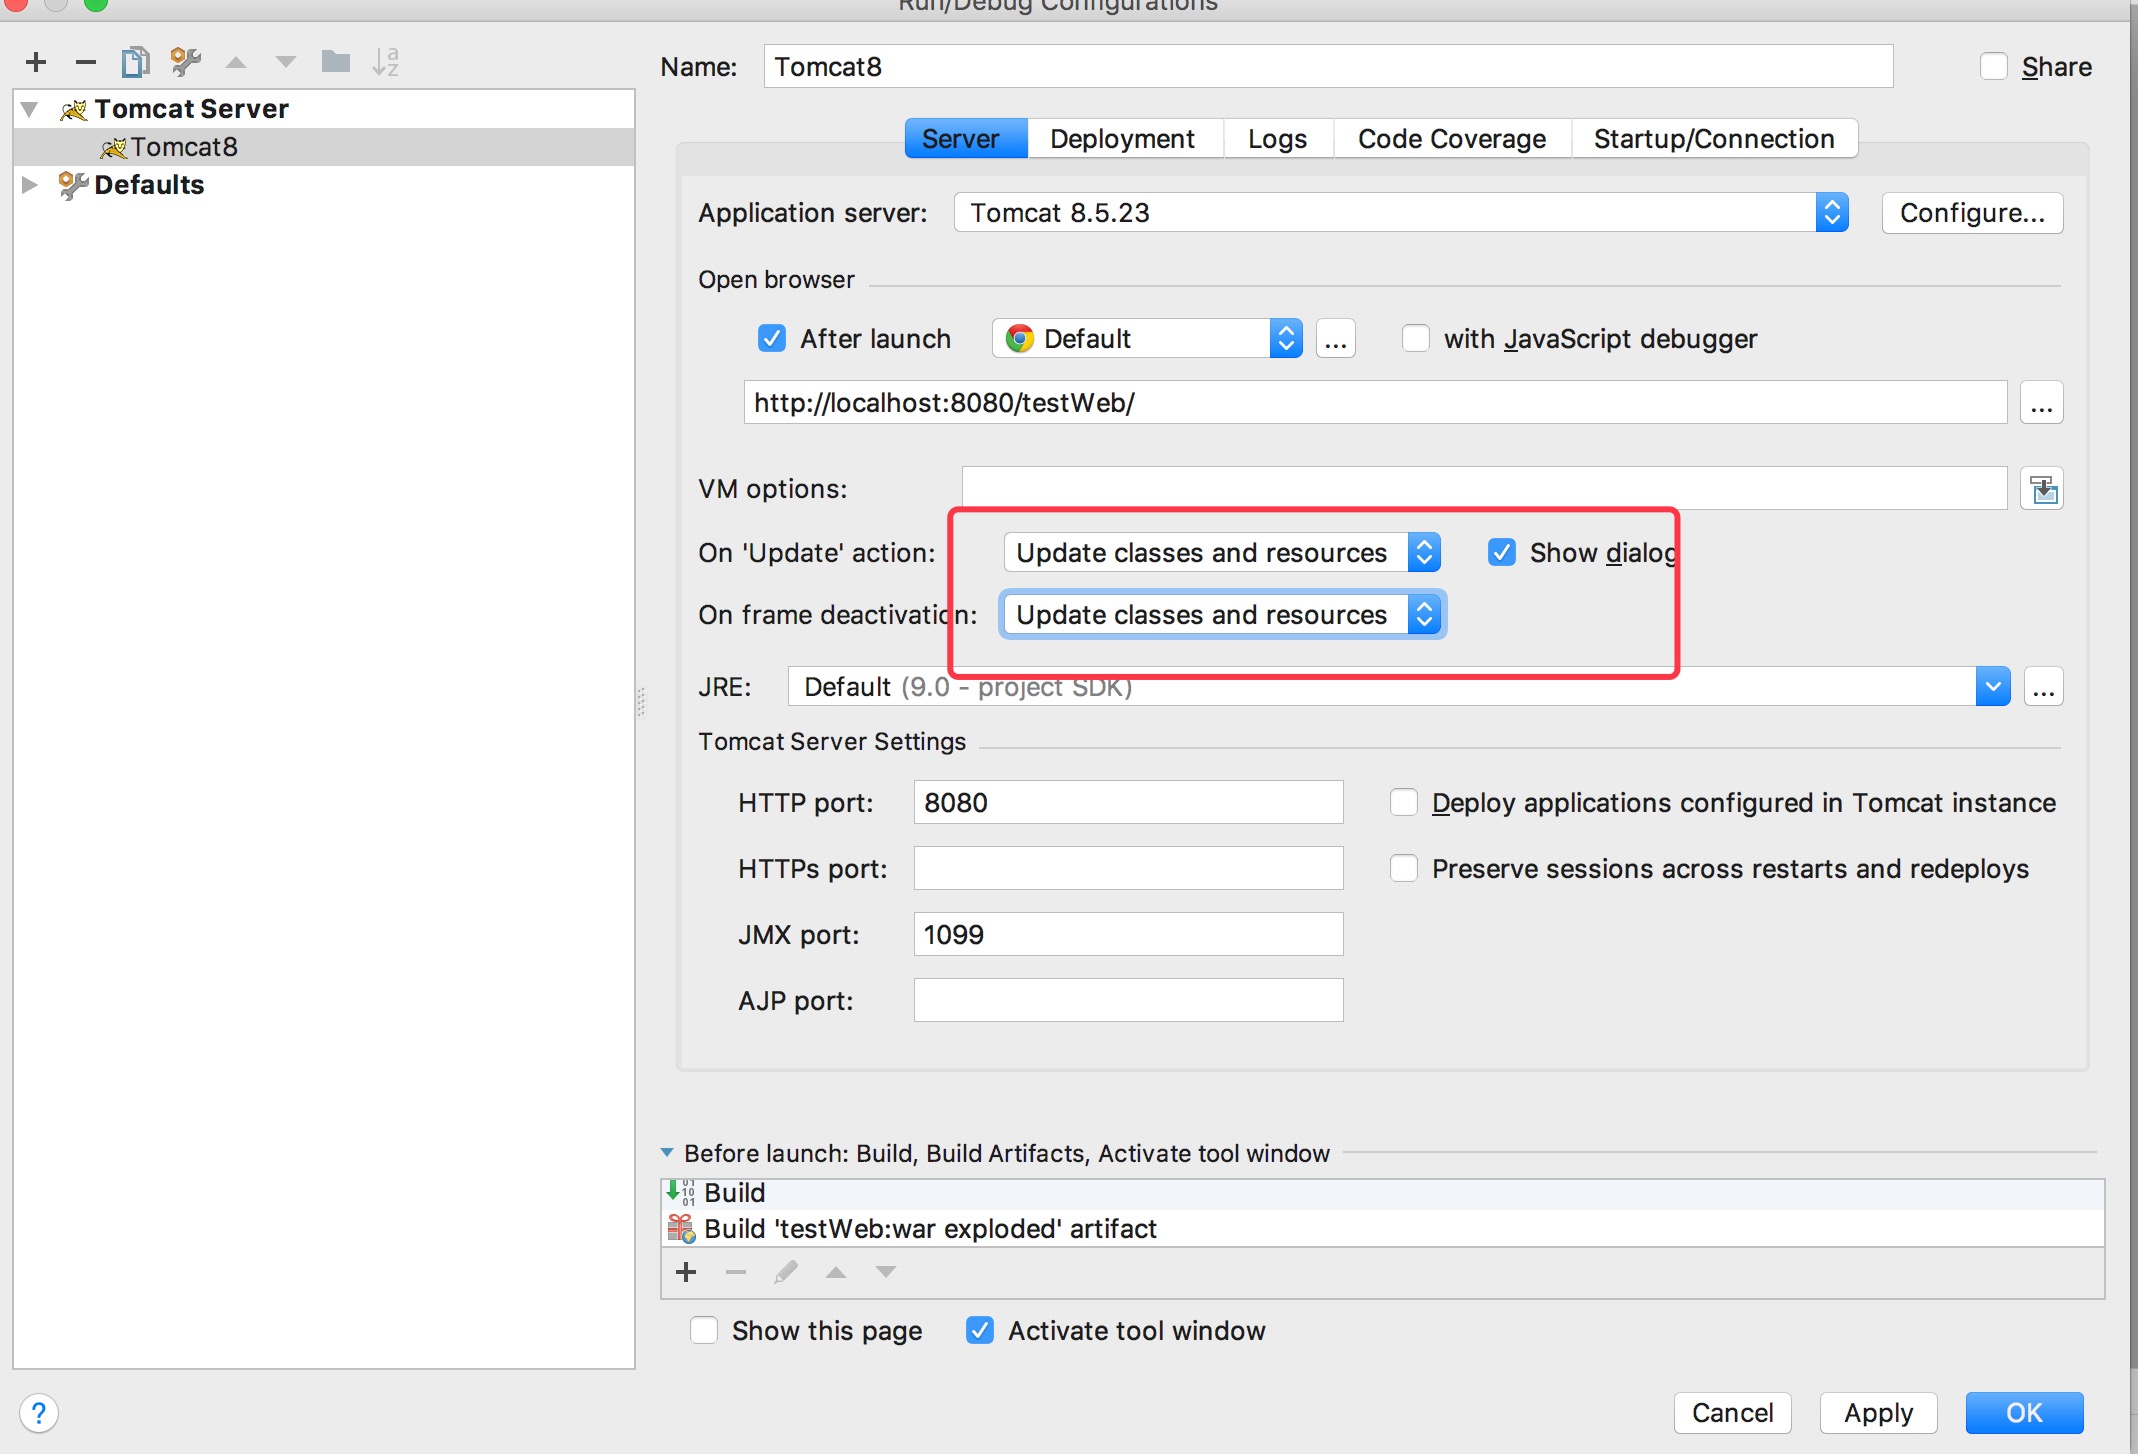Toggle Show dialog checkbox
Screen dimensions: 2138x1454
click(x=1501, y=553)
